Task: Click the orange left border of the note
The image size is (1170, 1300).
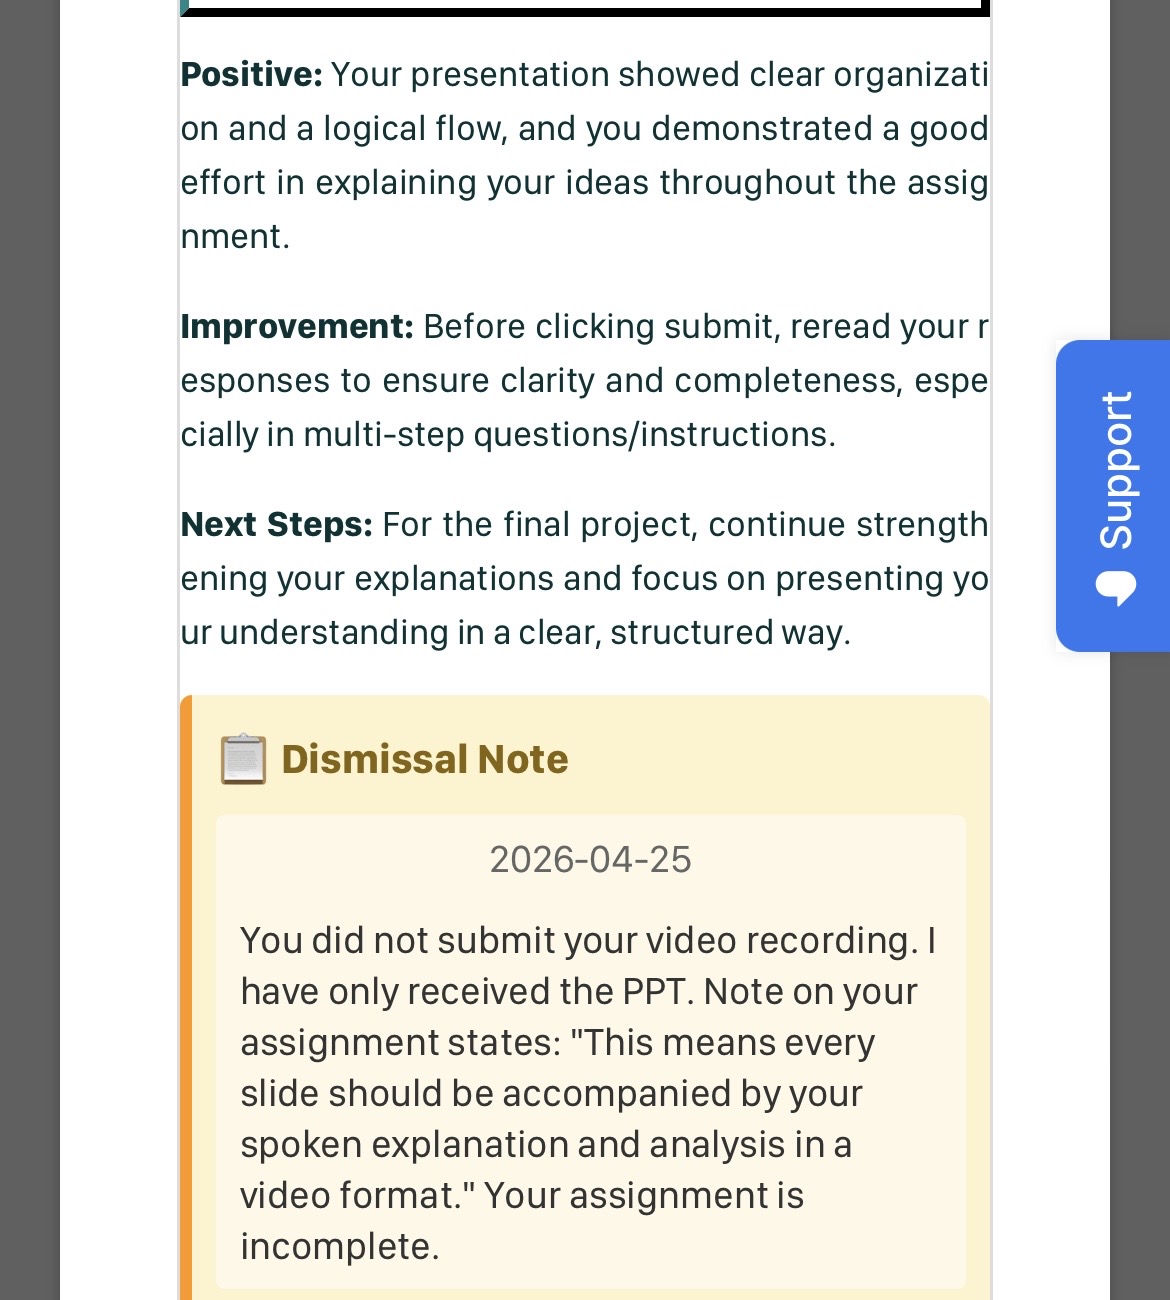Action: point(186,1000)
